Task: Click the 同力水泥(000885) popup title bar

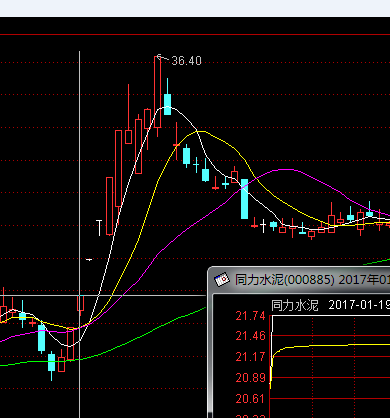Action: point(299,279)
